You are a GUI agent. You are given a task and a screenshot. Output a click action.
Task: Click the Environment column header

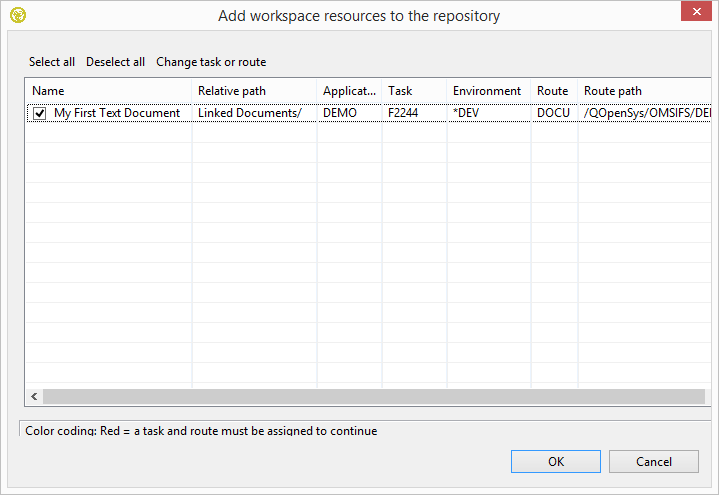click(487, 91)
